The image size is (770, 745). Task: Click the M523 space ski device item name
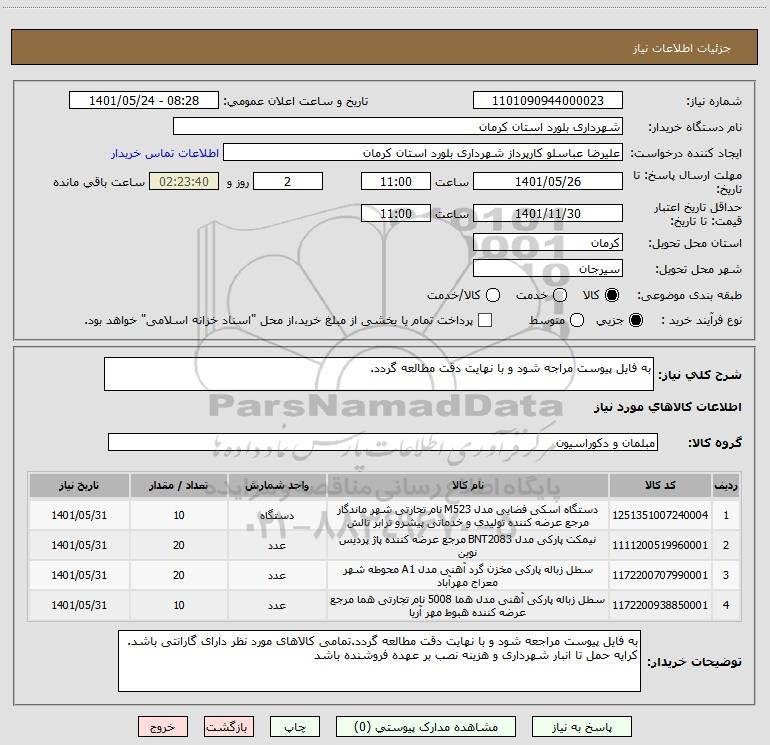click(468, 516)
